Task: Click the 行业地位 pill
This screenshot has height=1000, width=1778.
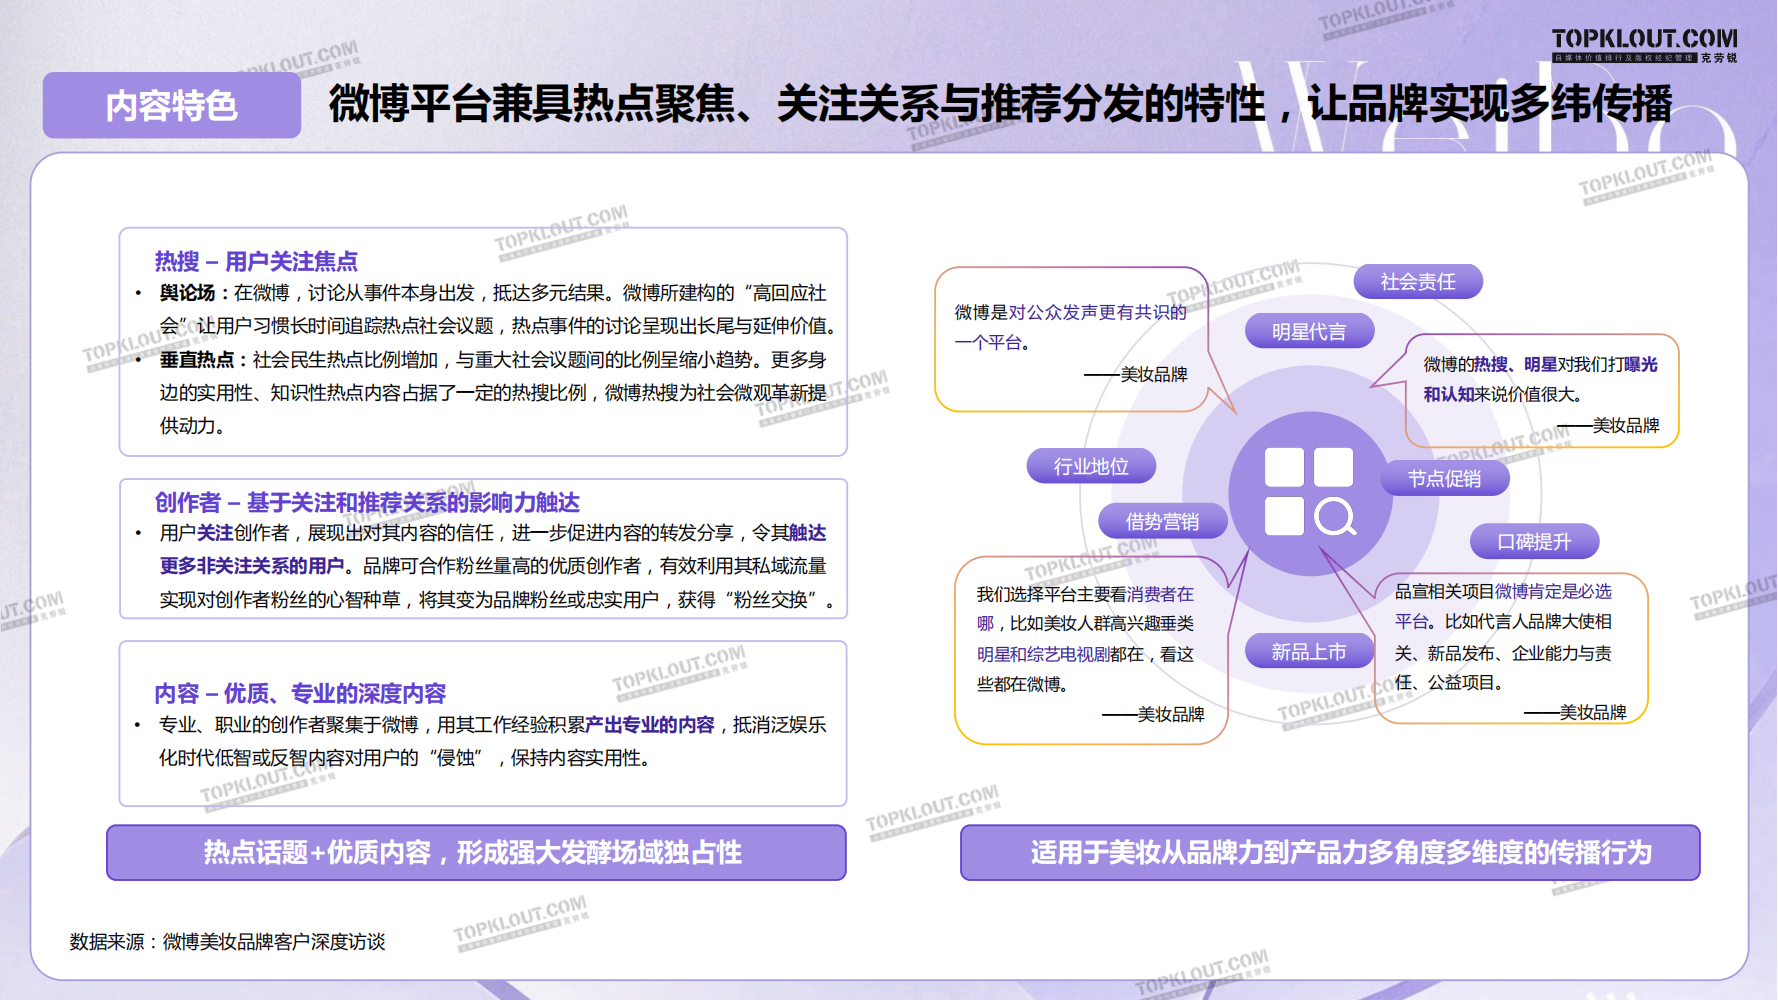Action: pos(1091,466)
